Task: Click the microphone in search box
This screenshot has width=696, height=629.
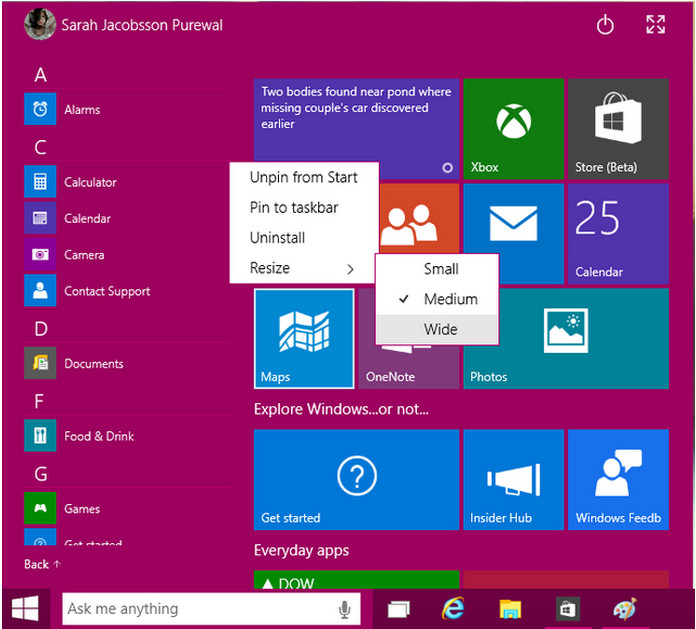Action: [x=344, y=609]
